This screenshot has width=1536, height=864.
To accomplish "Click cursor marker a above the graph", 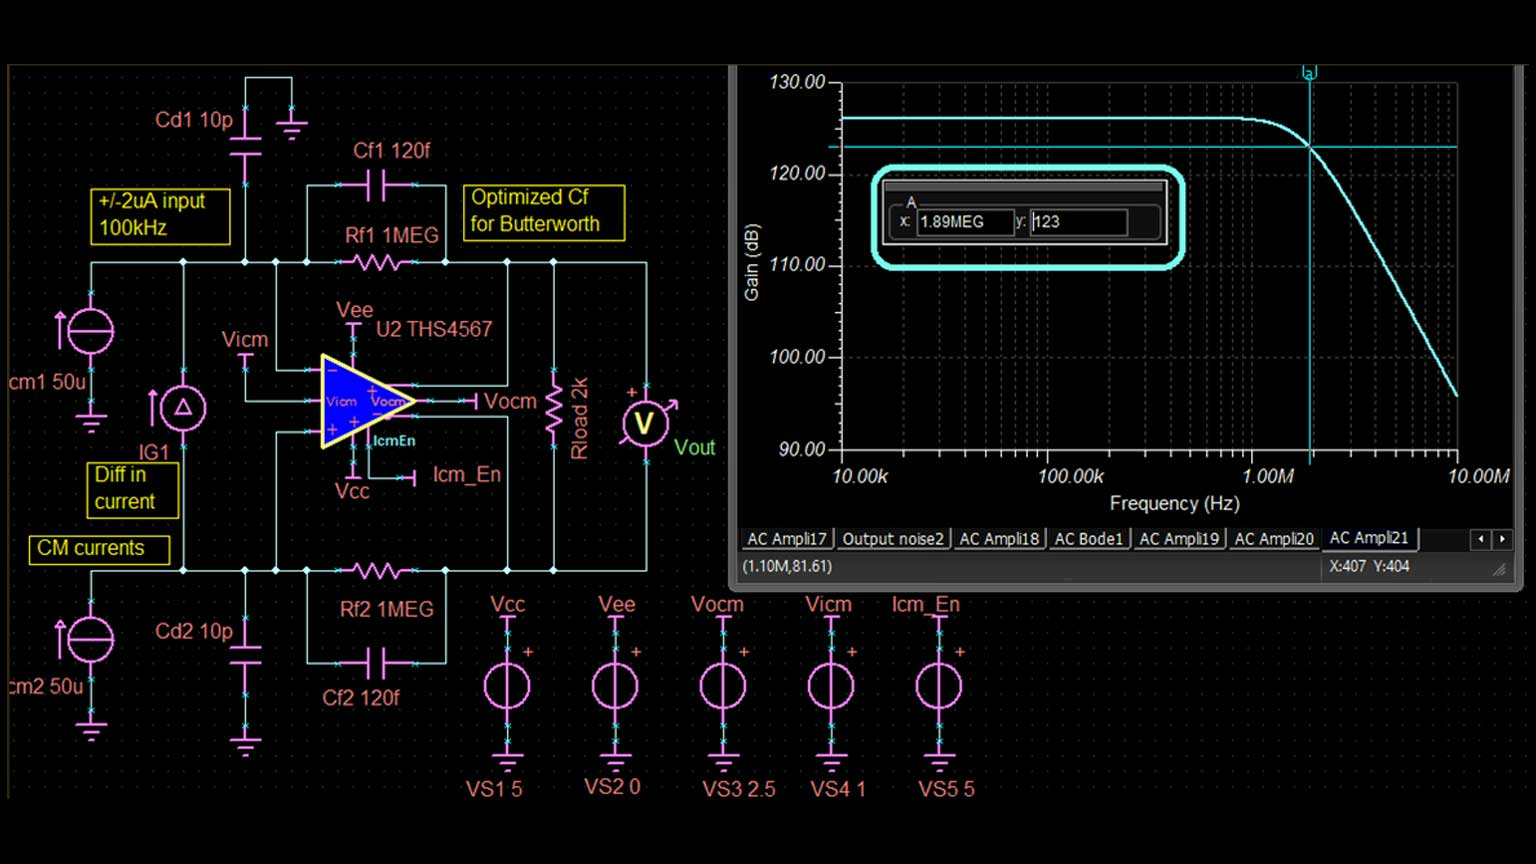I will [x=1310, y=73].
